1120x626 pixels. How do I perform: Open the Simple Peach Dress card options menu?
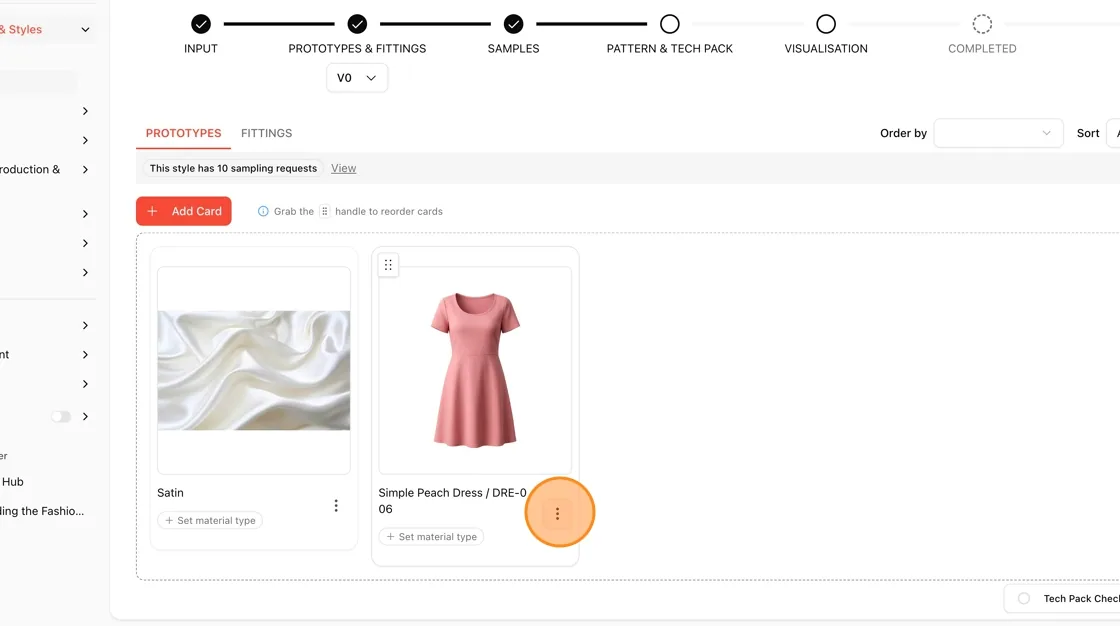point(557,514)
